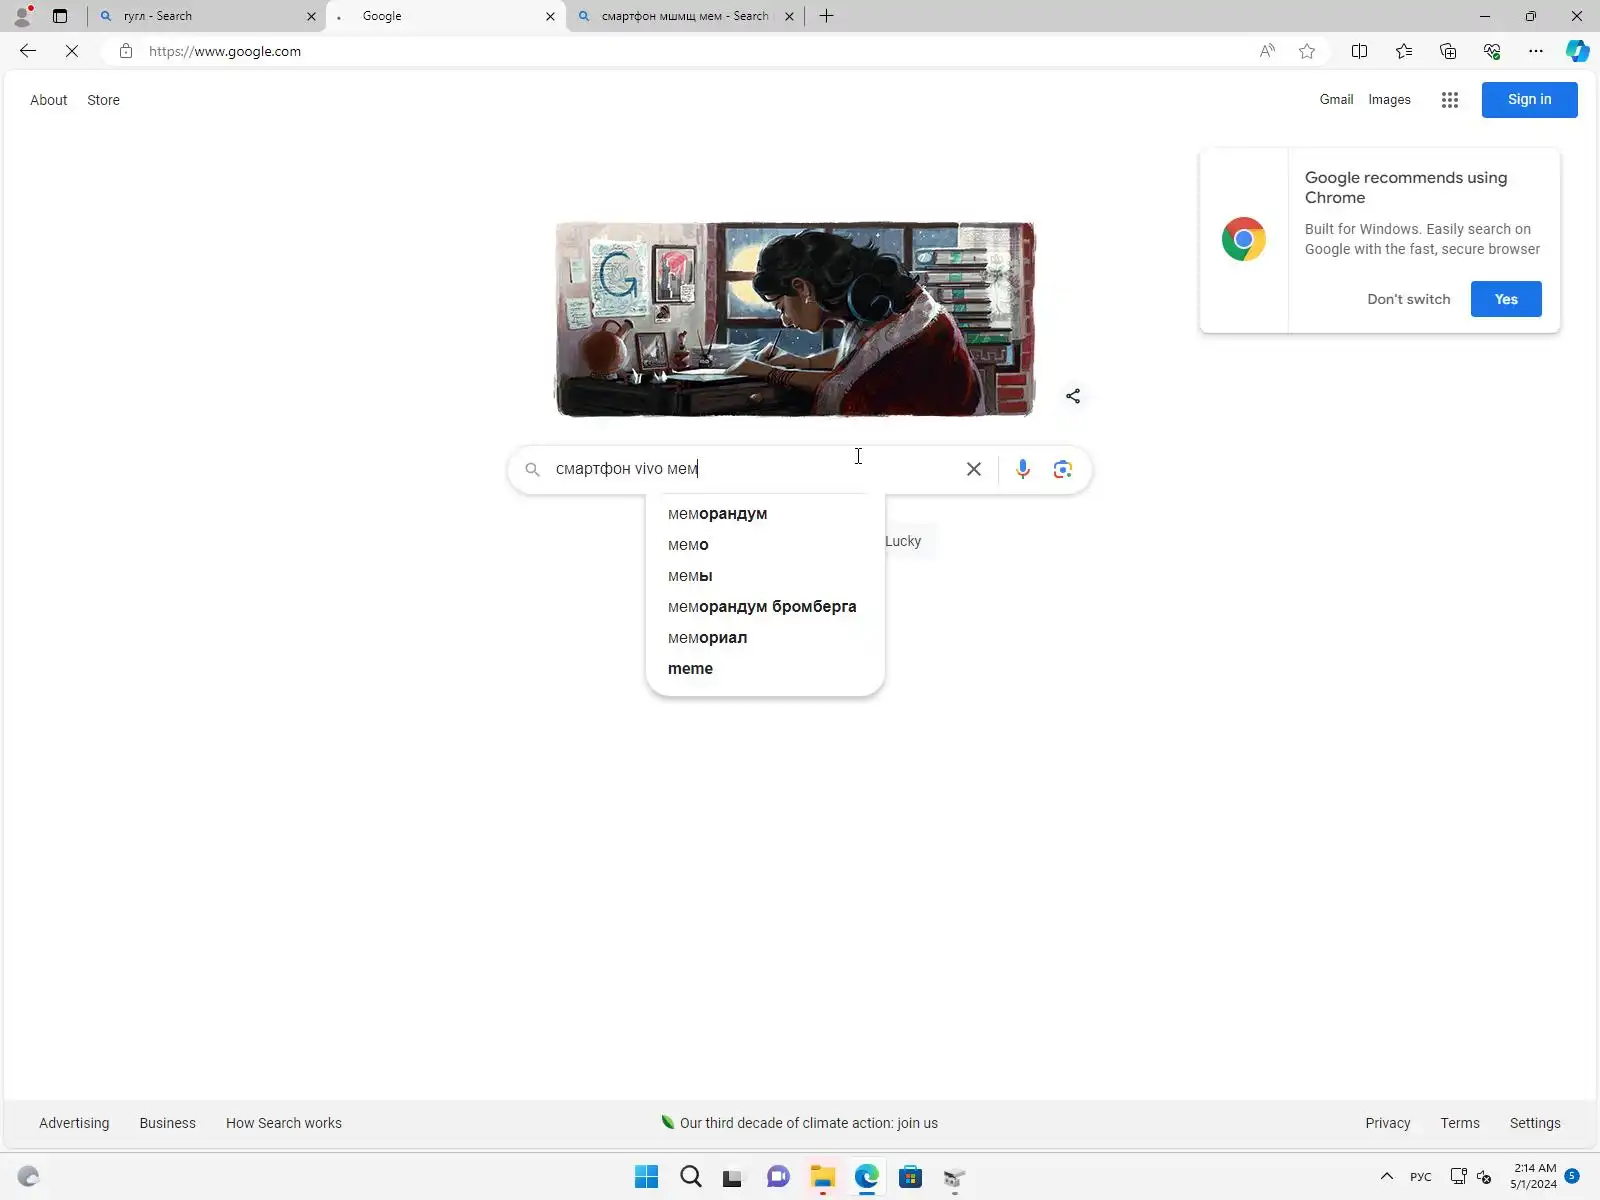This screenshot has height=1200, width=1600.
Task: Open File Explorer from the taskbar
Action: point(823,1177)
